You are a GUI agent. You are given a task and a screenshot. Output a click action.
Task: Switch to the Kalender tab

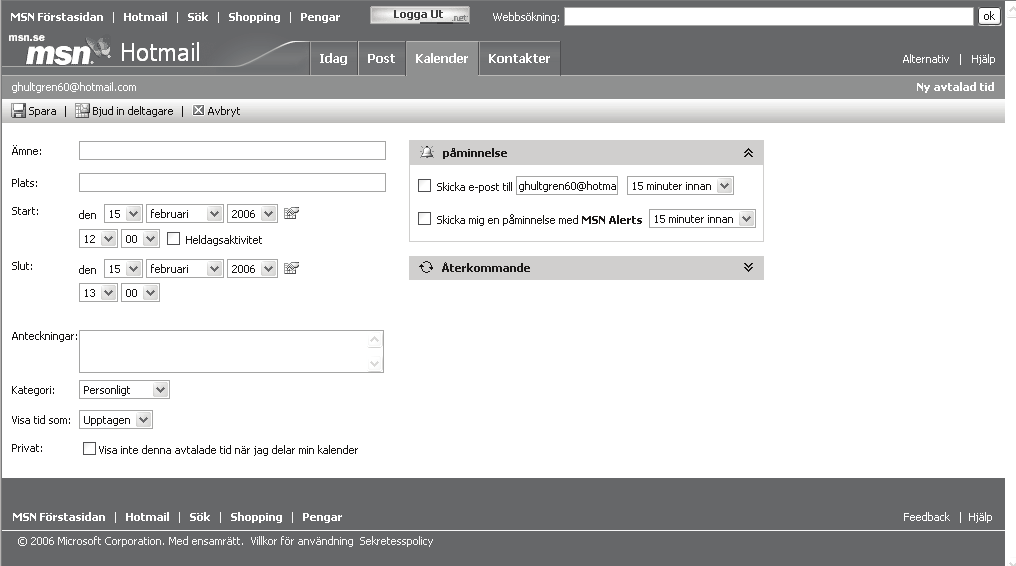point(442,58)
